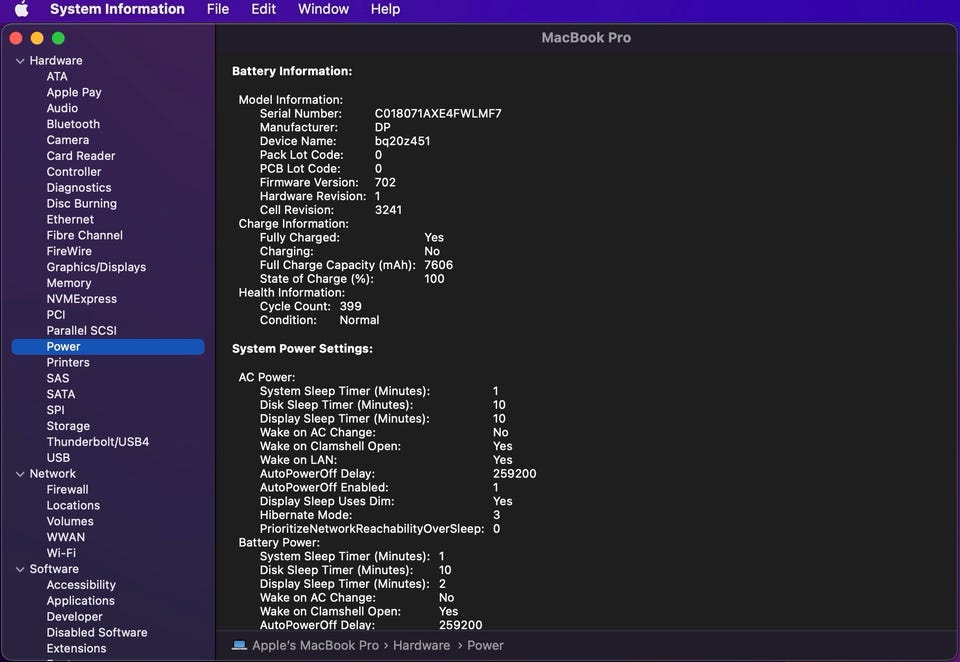Open the Window menu
The image size is (960, 662).
pyautogui.click(x=323, y=9)
